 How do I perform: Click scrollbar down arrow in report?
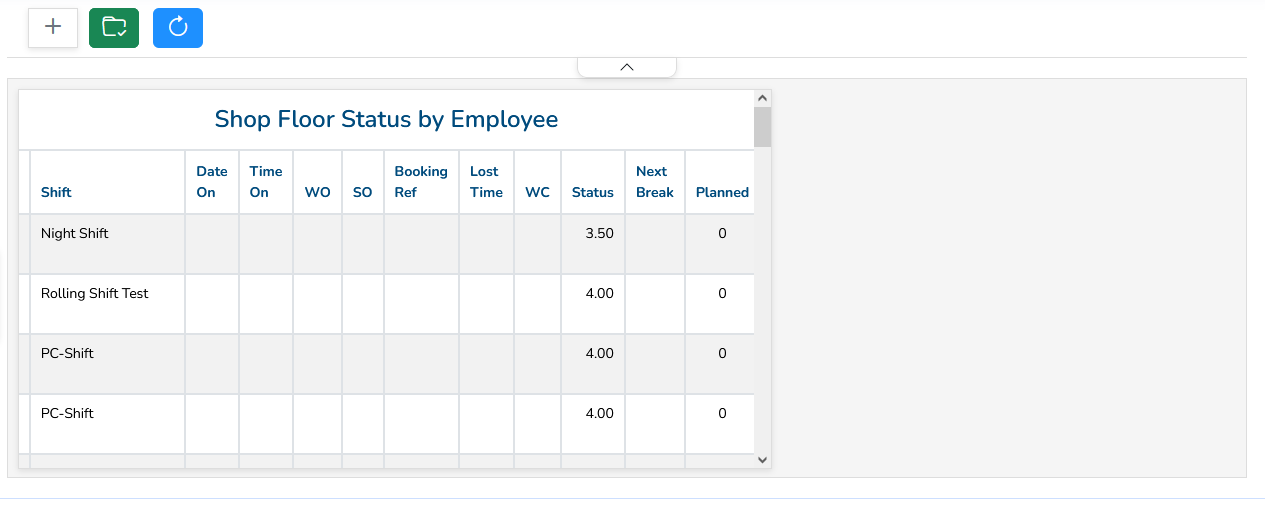762,460
